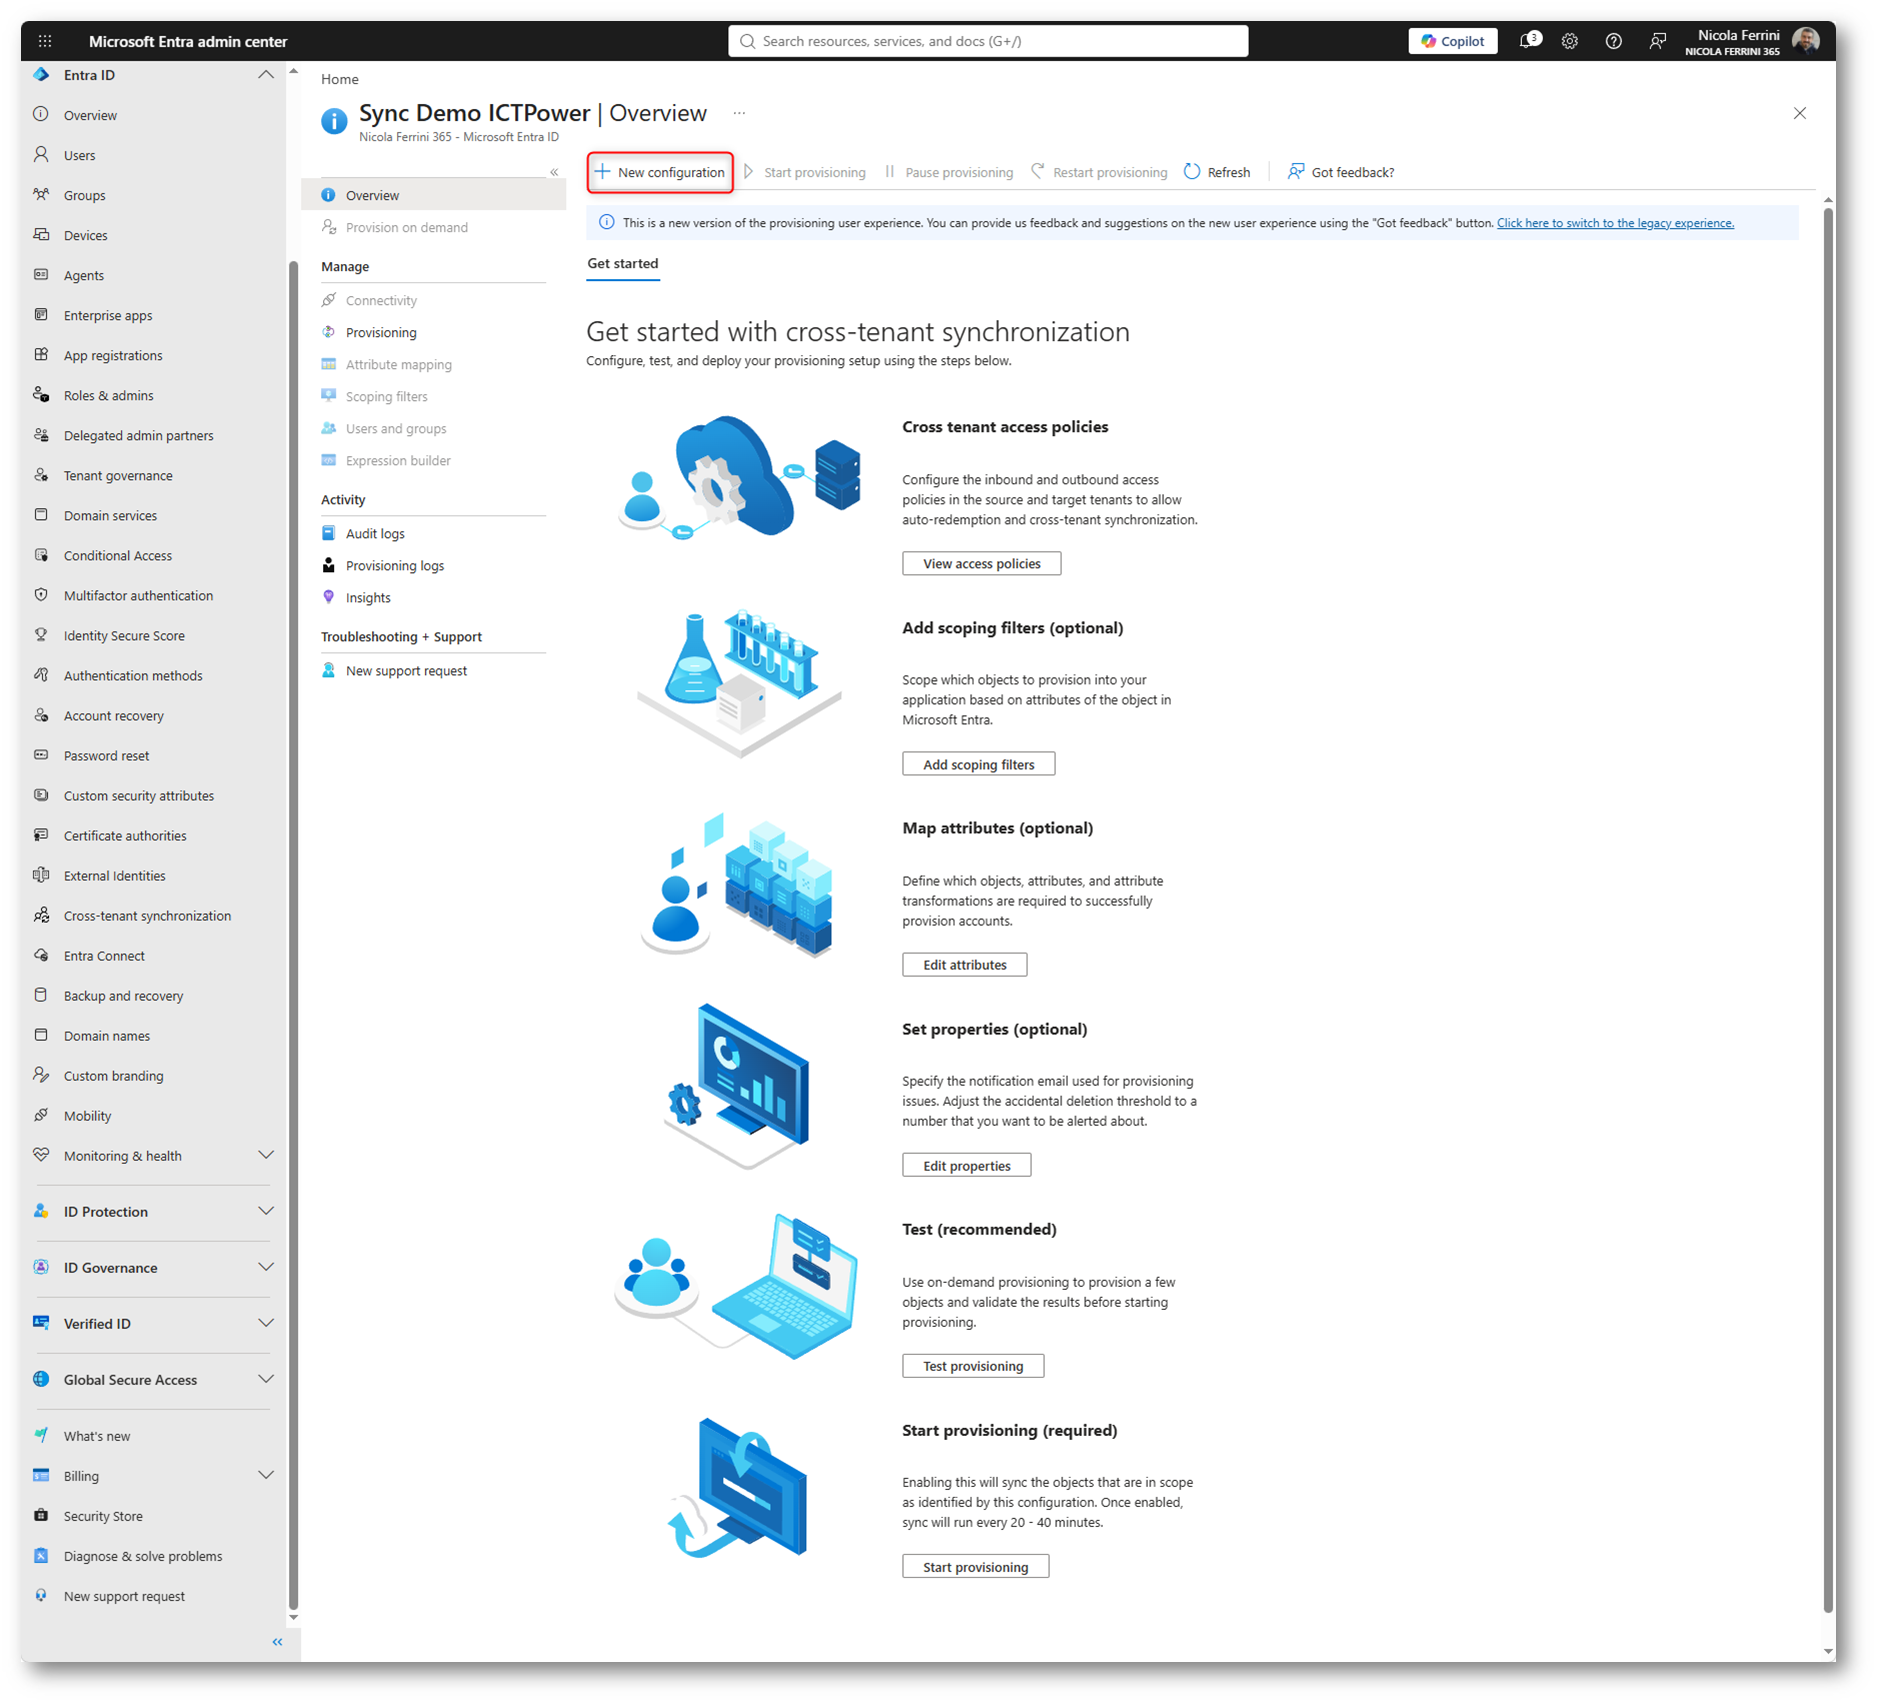Click the View access policies button
This screenshot has height=1704, width=1878.
pos(981,563)
